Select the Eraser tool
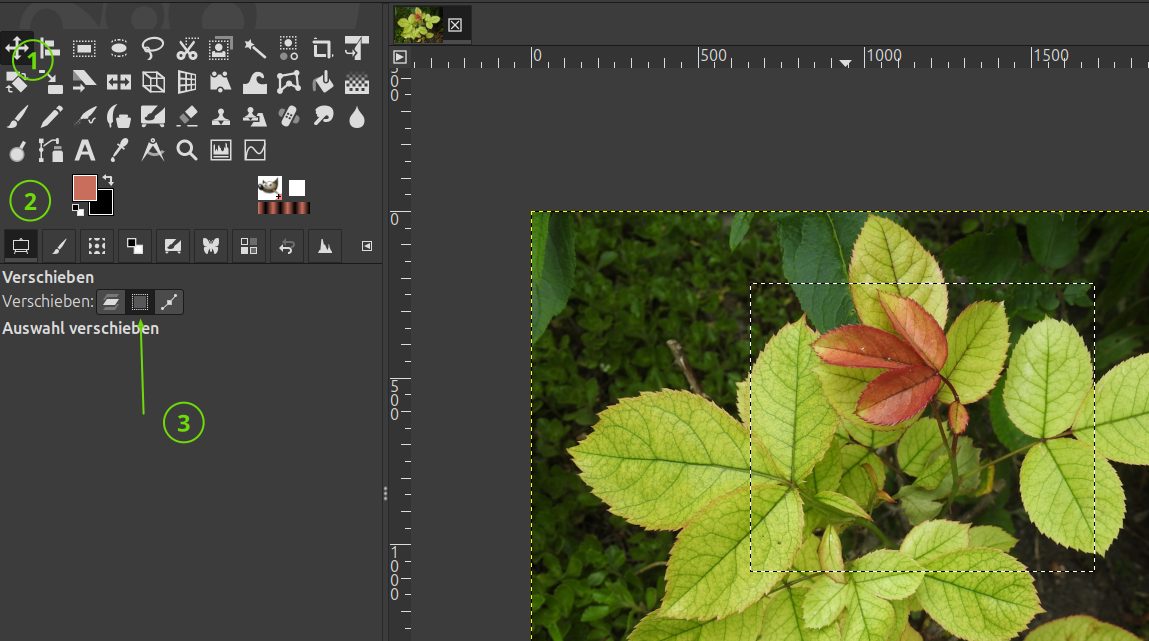This screenshot has height=641, width=1149. pyautogui.click(x=187, y=116)
